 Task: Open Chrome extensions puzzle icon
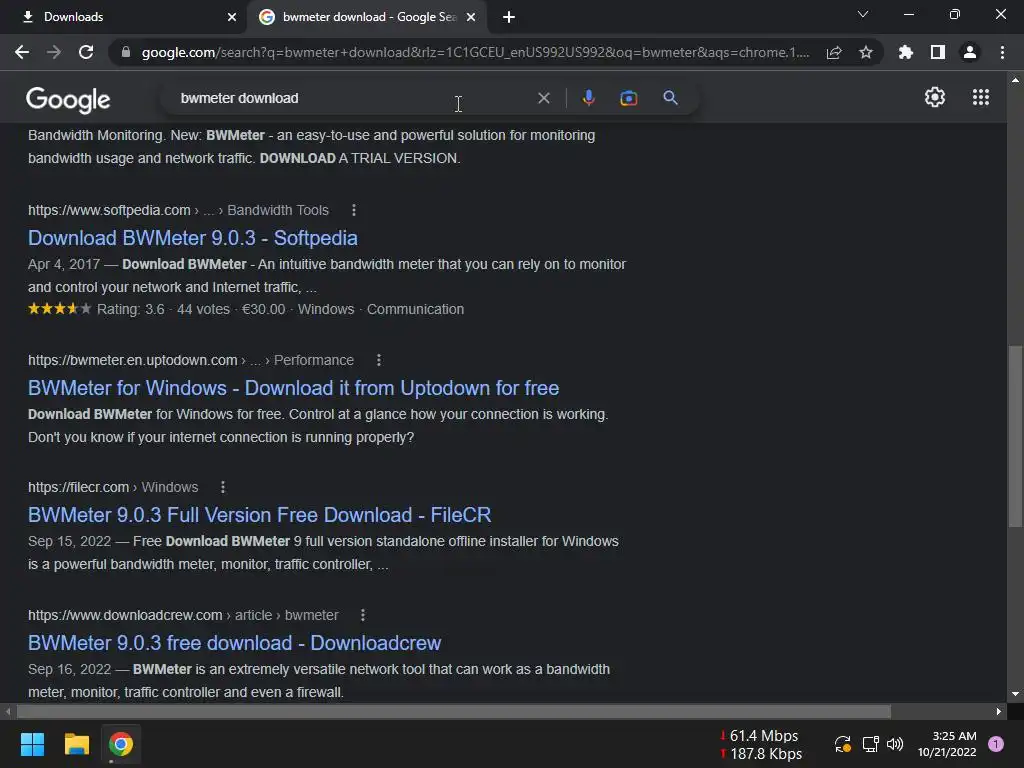point(905,52)
